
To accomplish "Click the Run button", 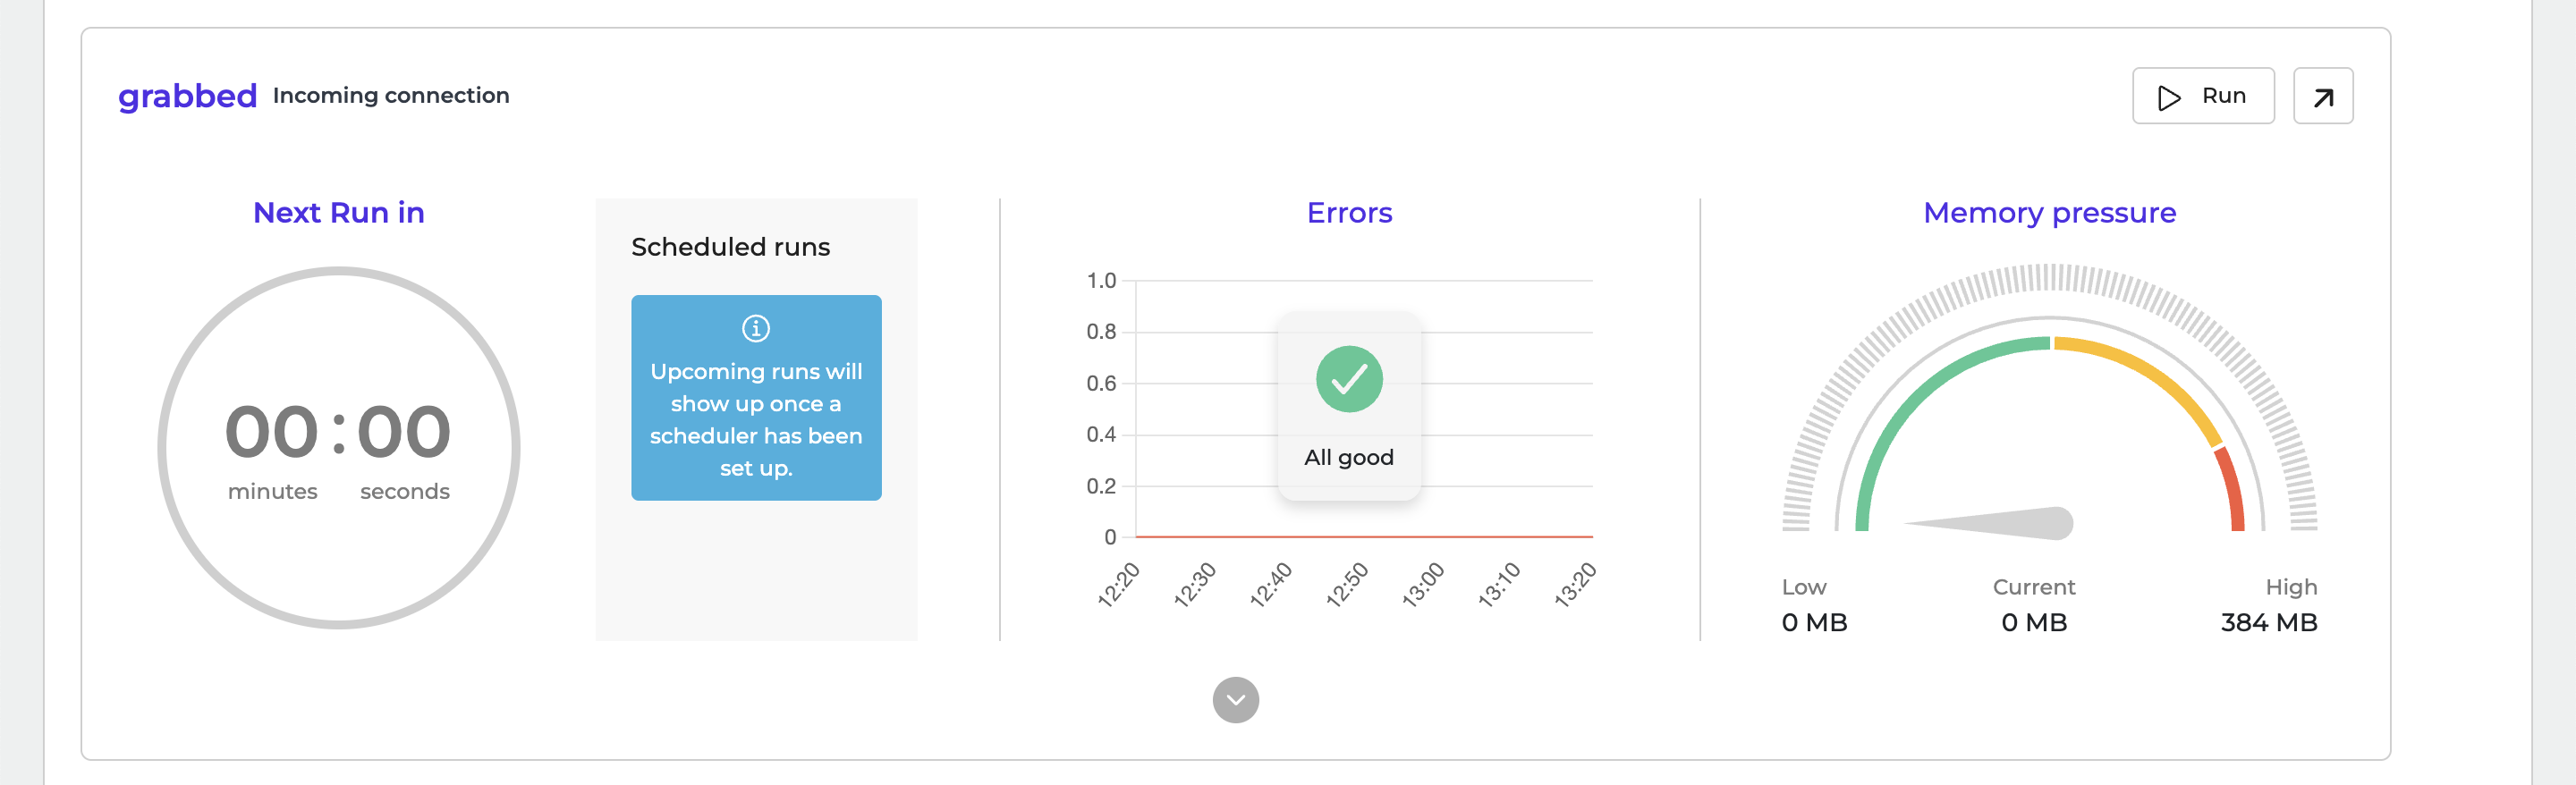I will pyautogui.click(x=2203, y=96).
